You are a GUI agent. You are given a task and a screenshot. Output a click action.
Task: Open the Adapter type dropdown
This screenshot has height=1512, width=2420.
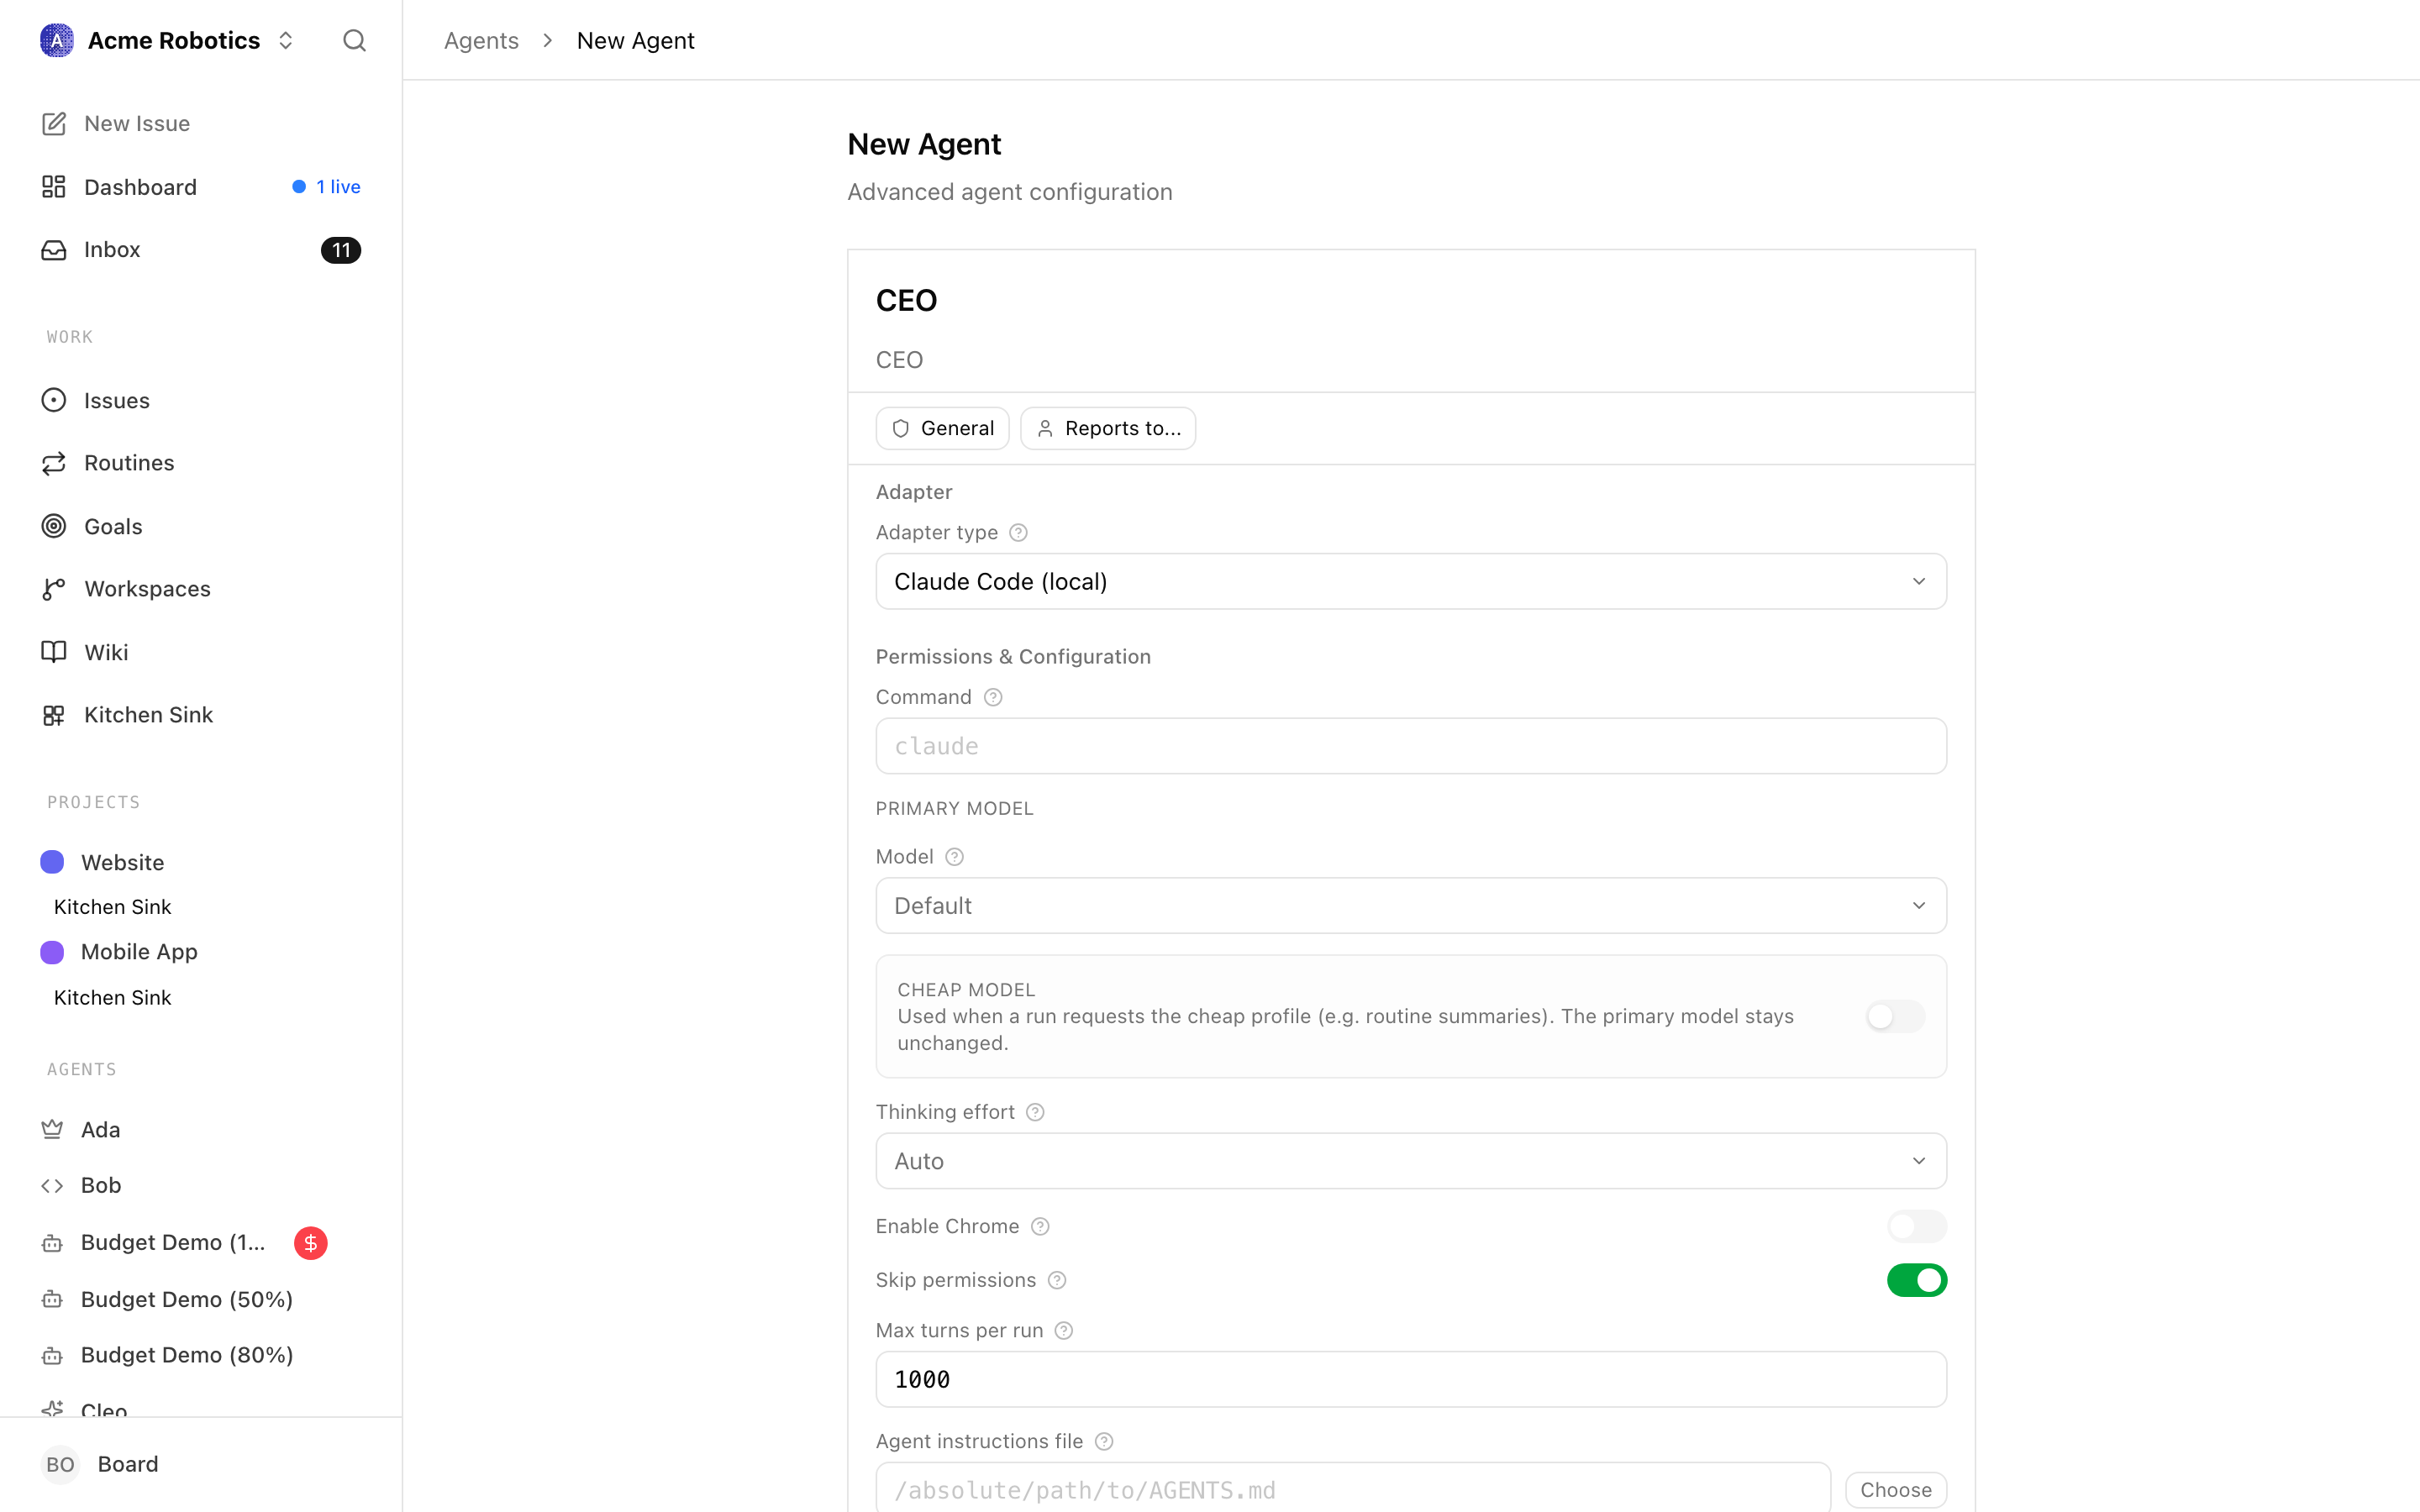coord(1411,581)
